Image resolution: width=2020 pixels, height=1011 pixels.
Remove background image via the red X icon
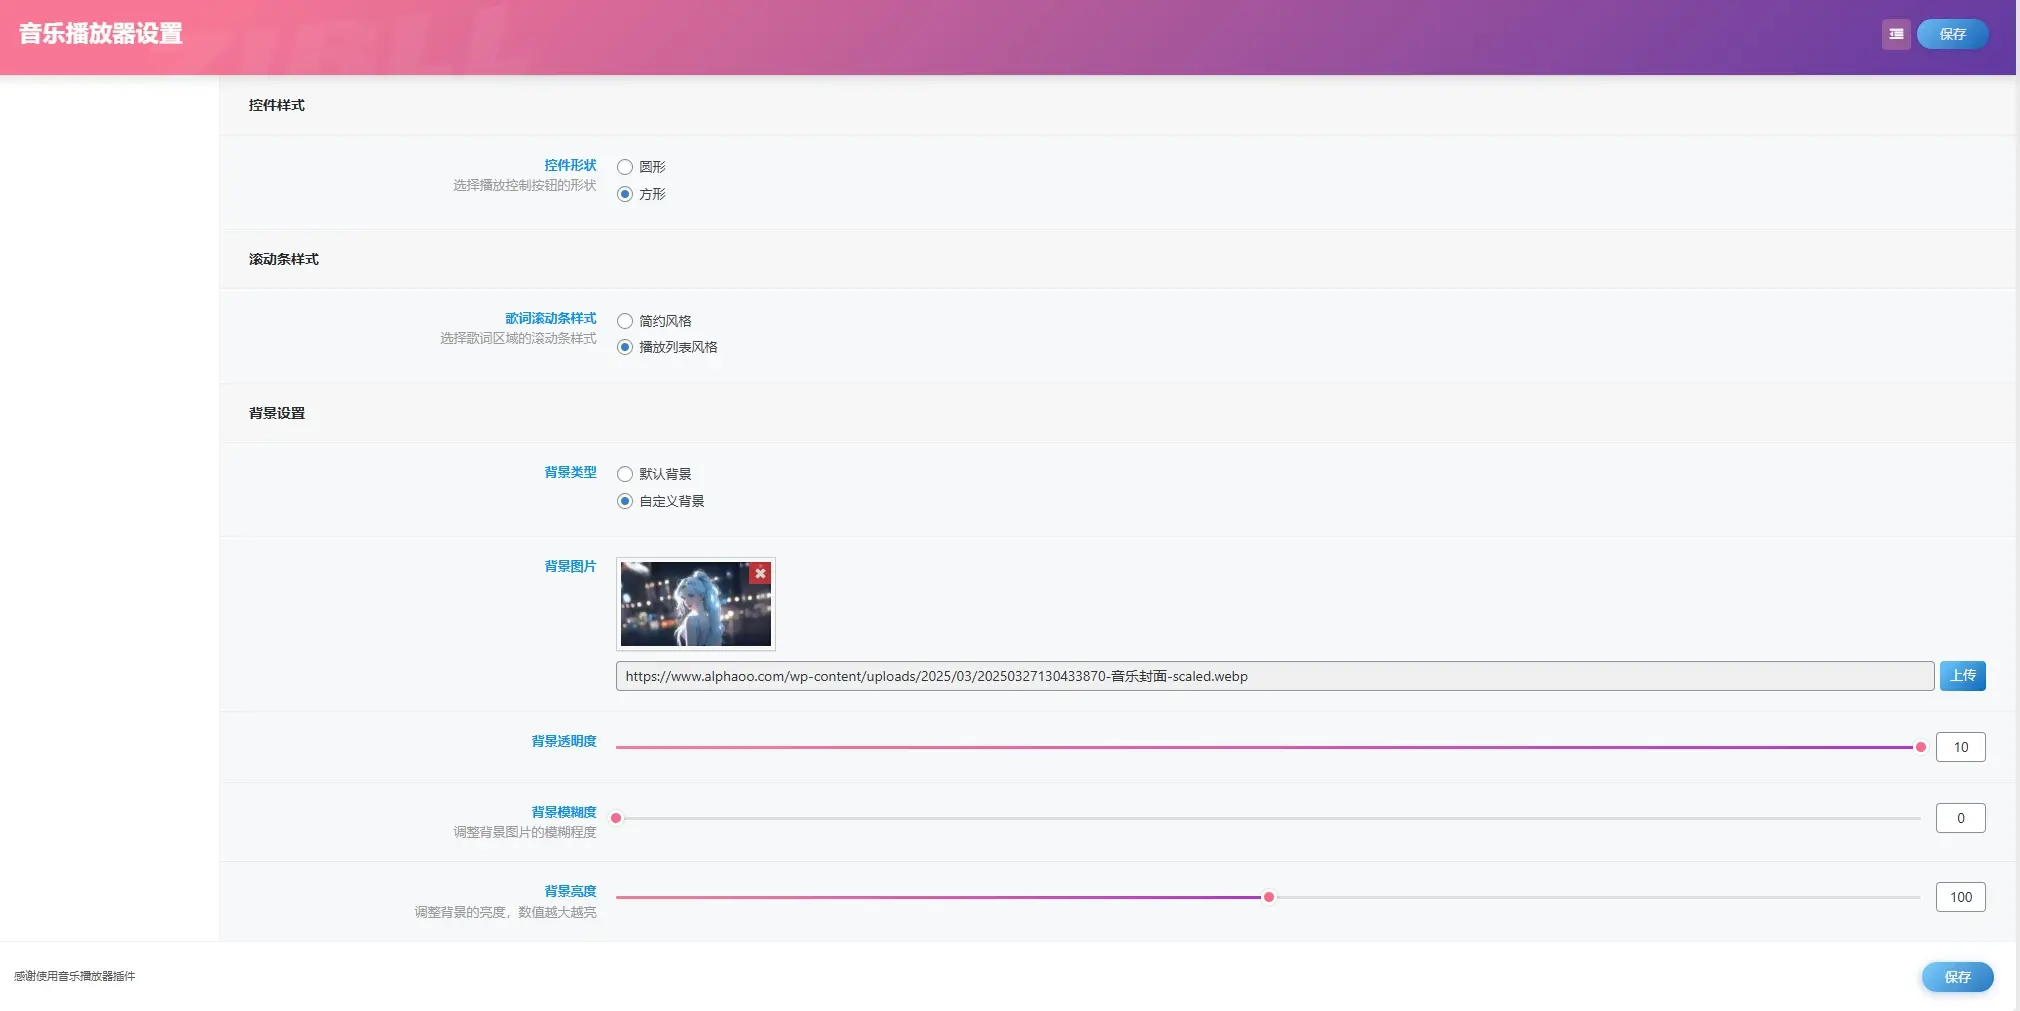click(x=760, y=573)
